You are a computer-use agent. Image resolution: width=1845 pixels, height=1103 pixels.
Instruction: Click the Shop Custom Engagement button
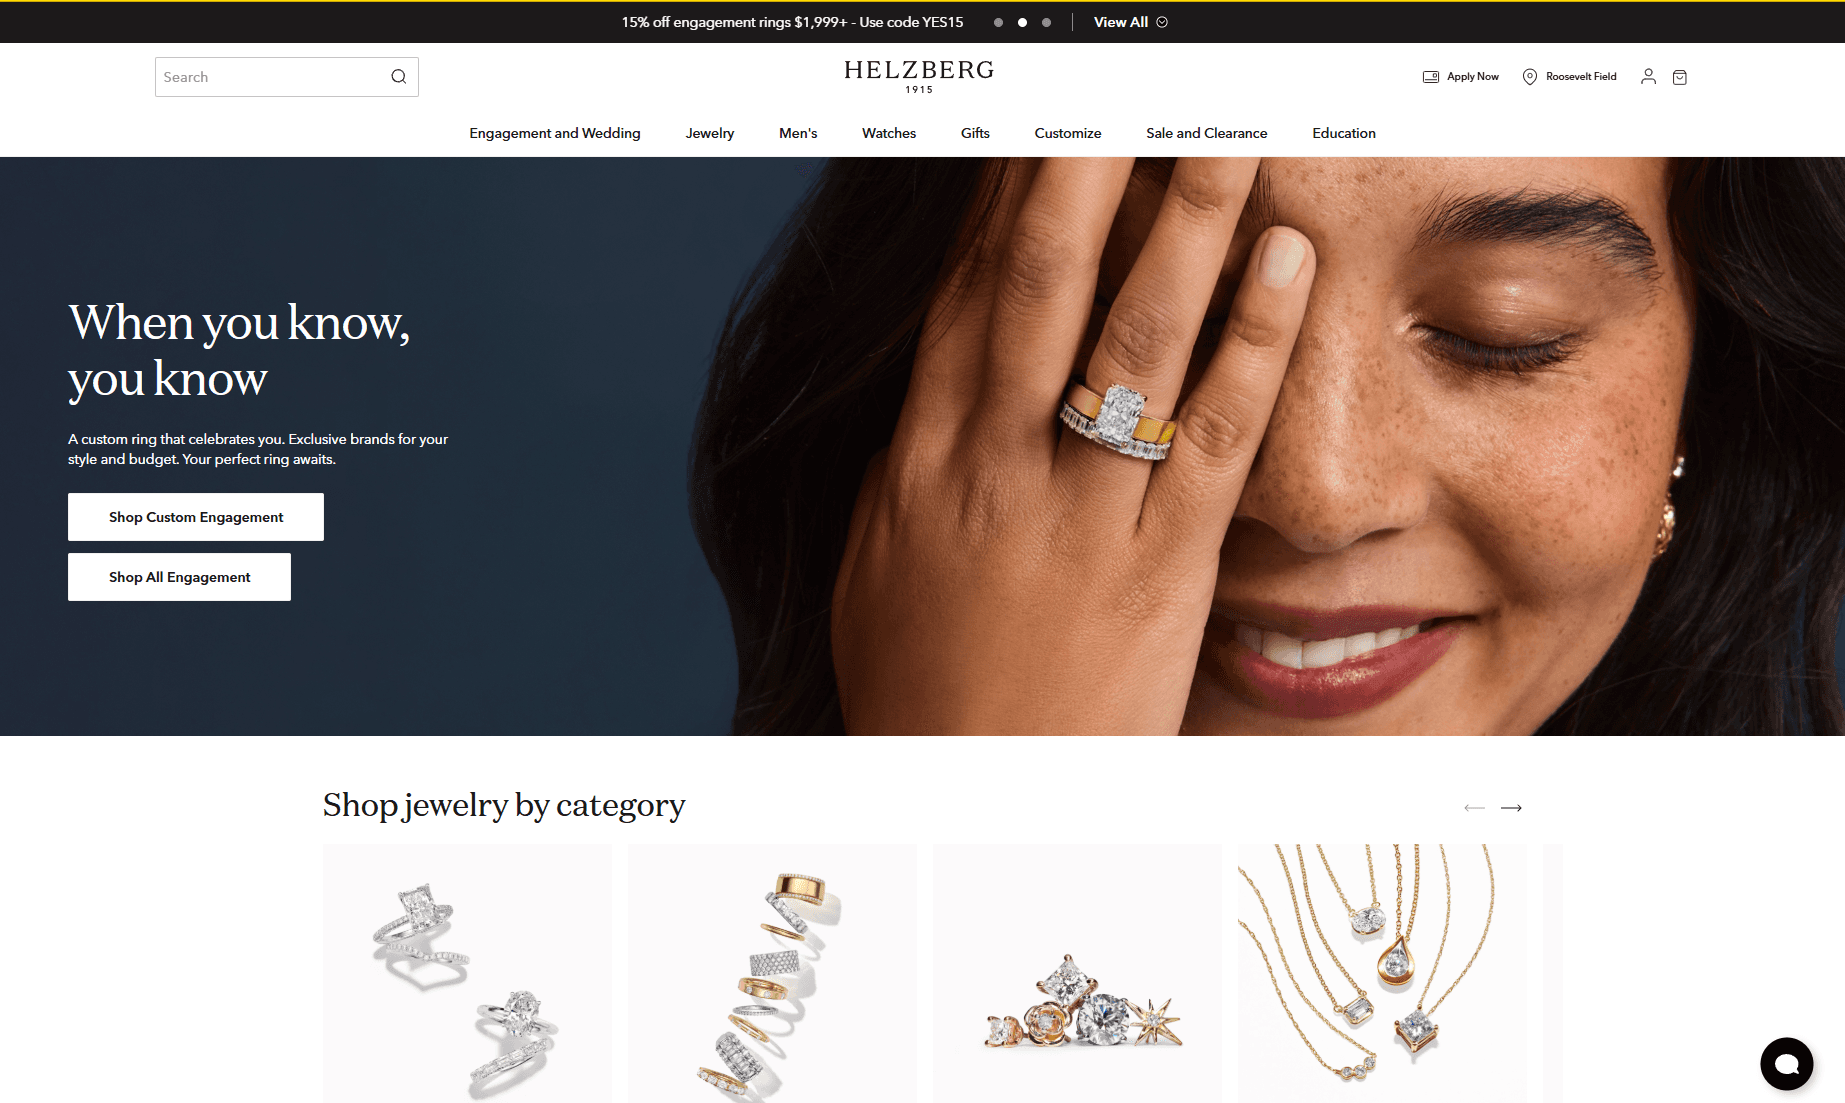click(x=196, y=517)
